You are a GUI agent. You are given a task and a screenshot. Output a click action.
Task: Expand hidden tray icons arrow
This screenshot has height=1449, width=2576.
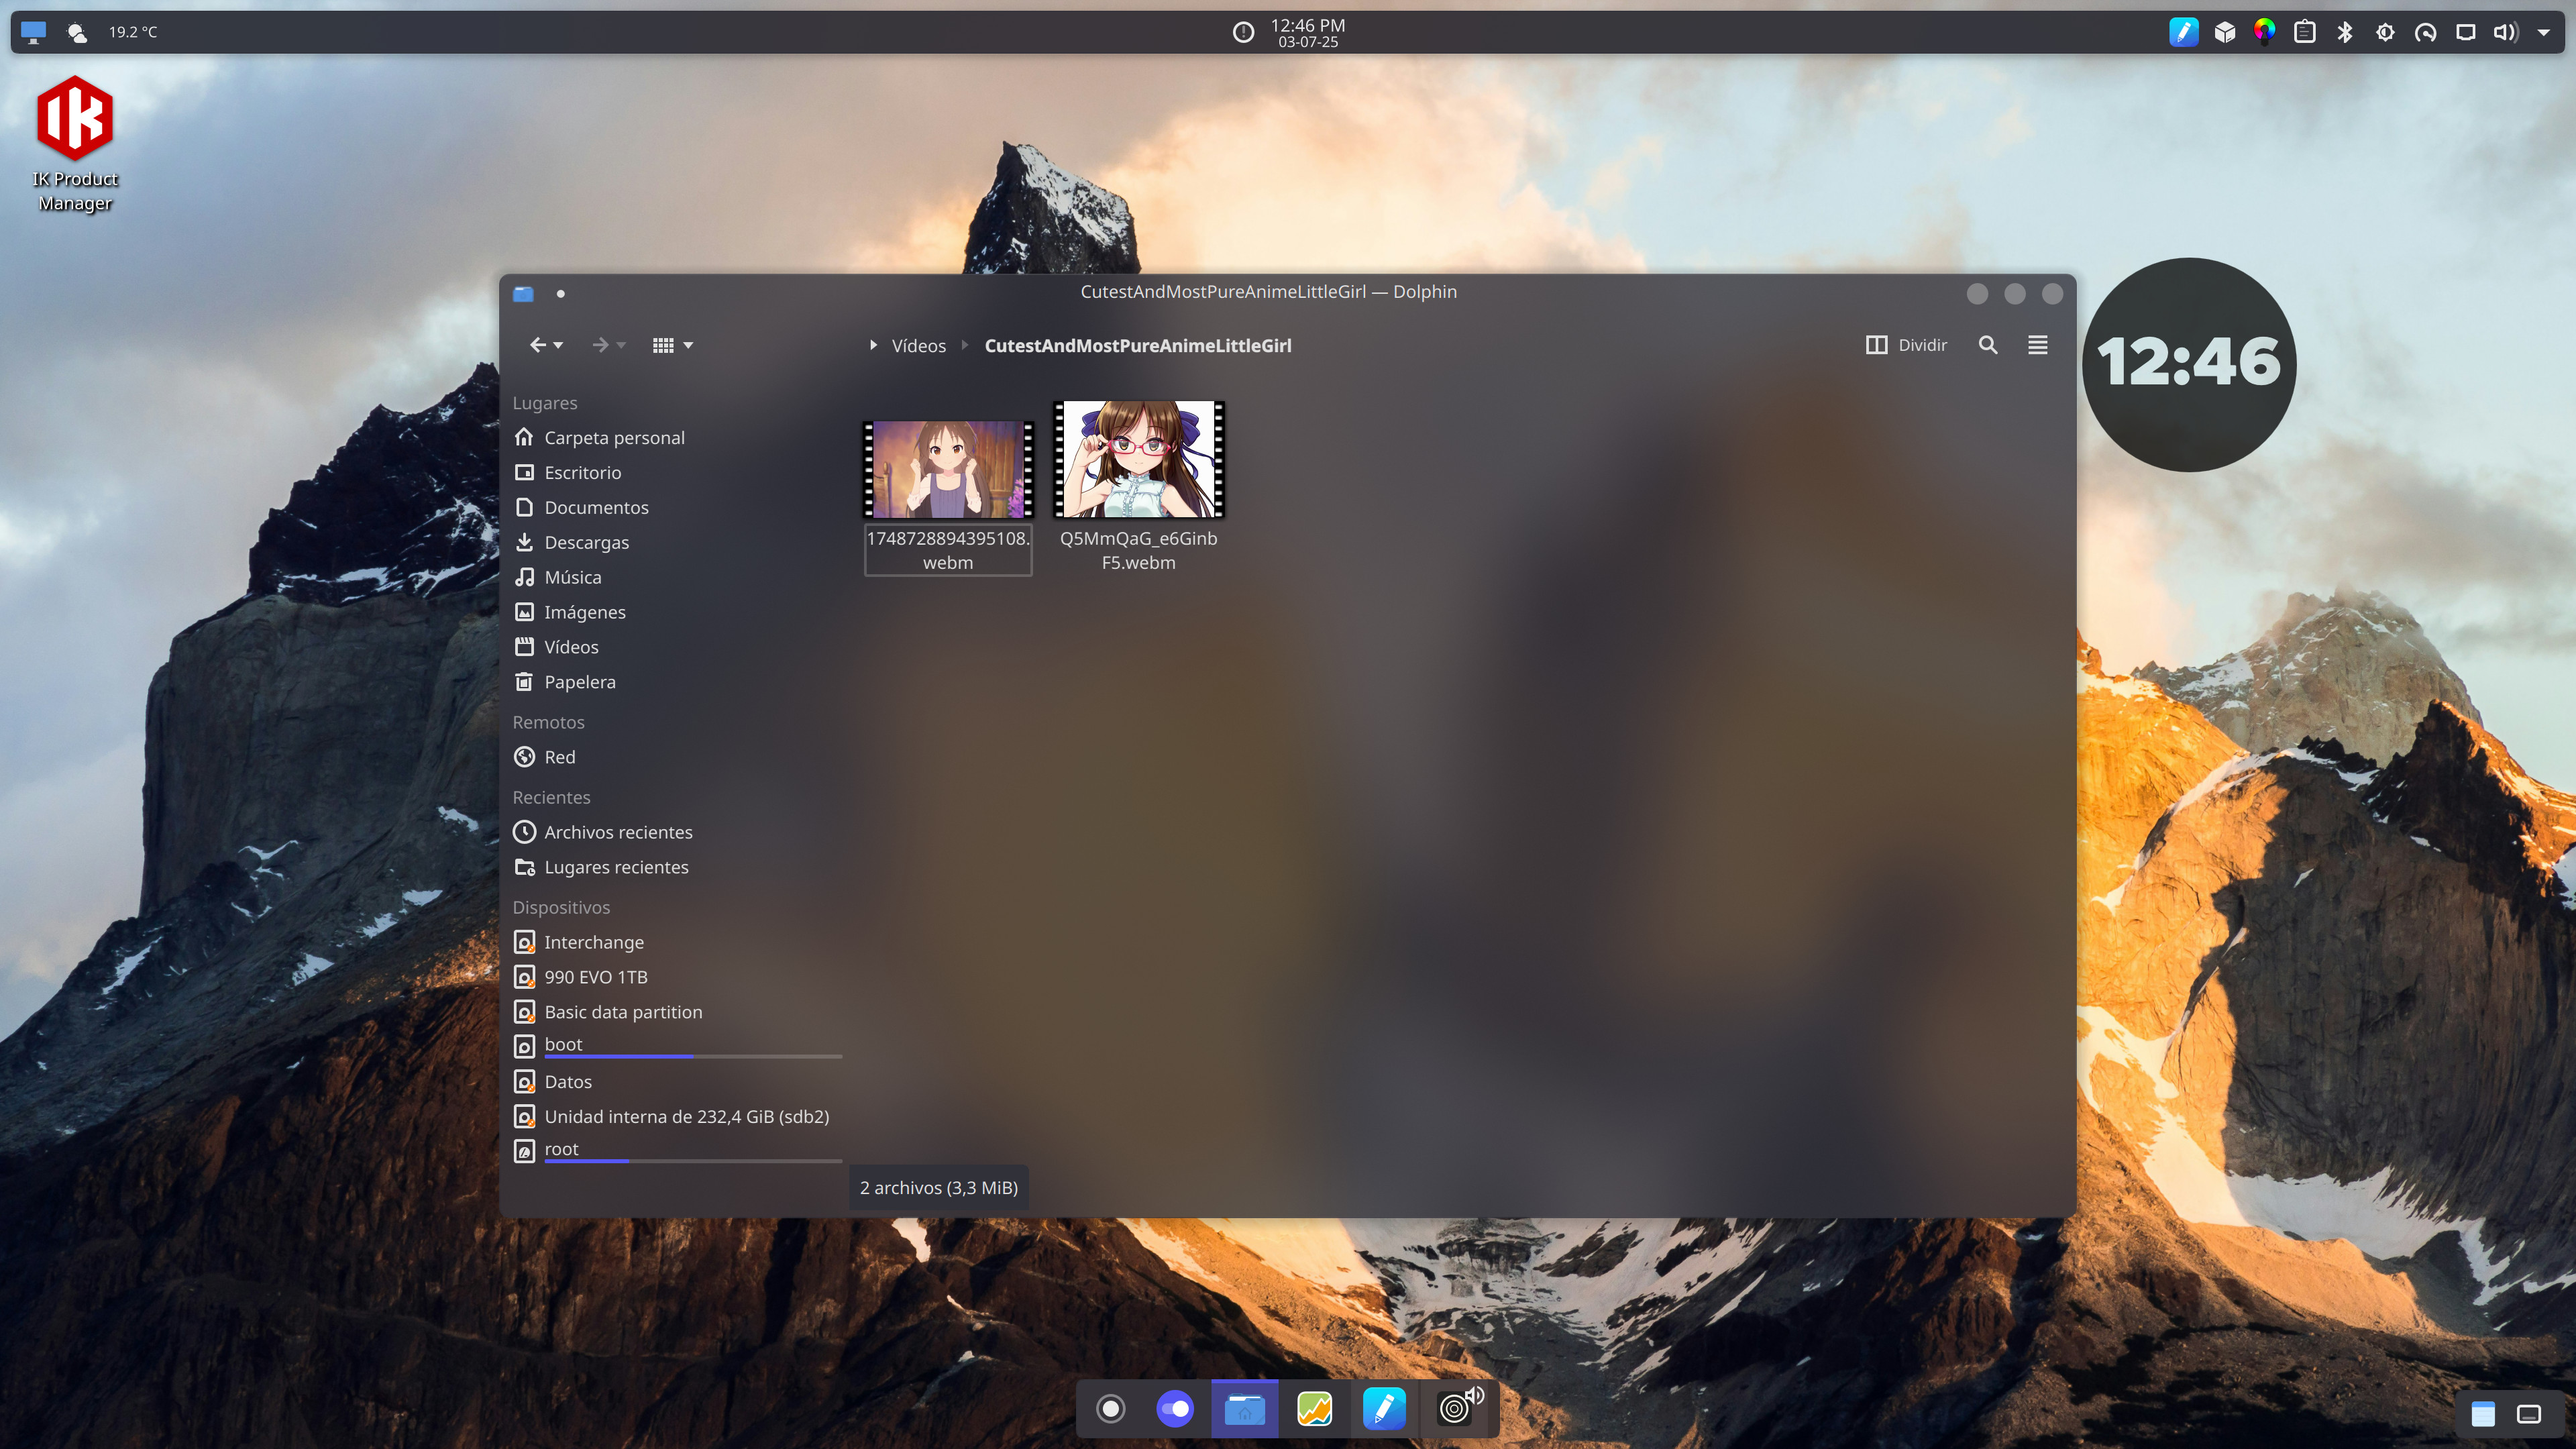pyautogui.click(x=2544, y=32)
